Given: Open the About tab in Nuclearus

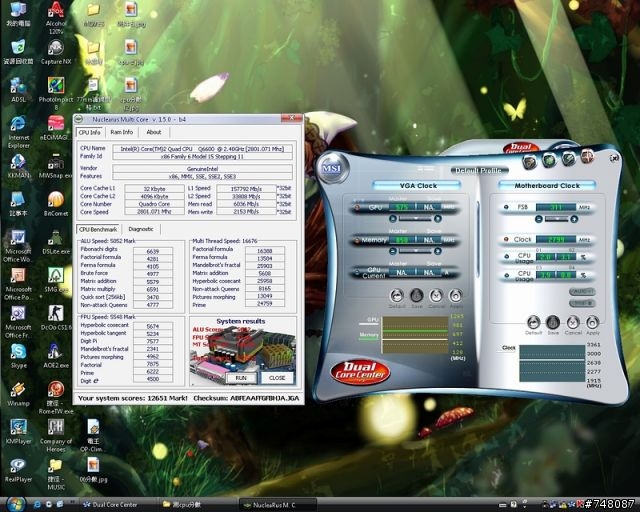Looking at the screenshot, I should (x=154, y=132).
